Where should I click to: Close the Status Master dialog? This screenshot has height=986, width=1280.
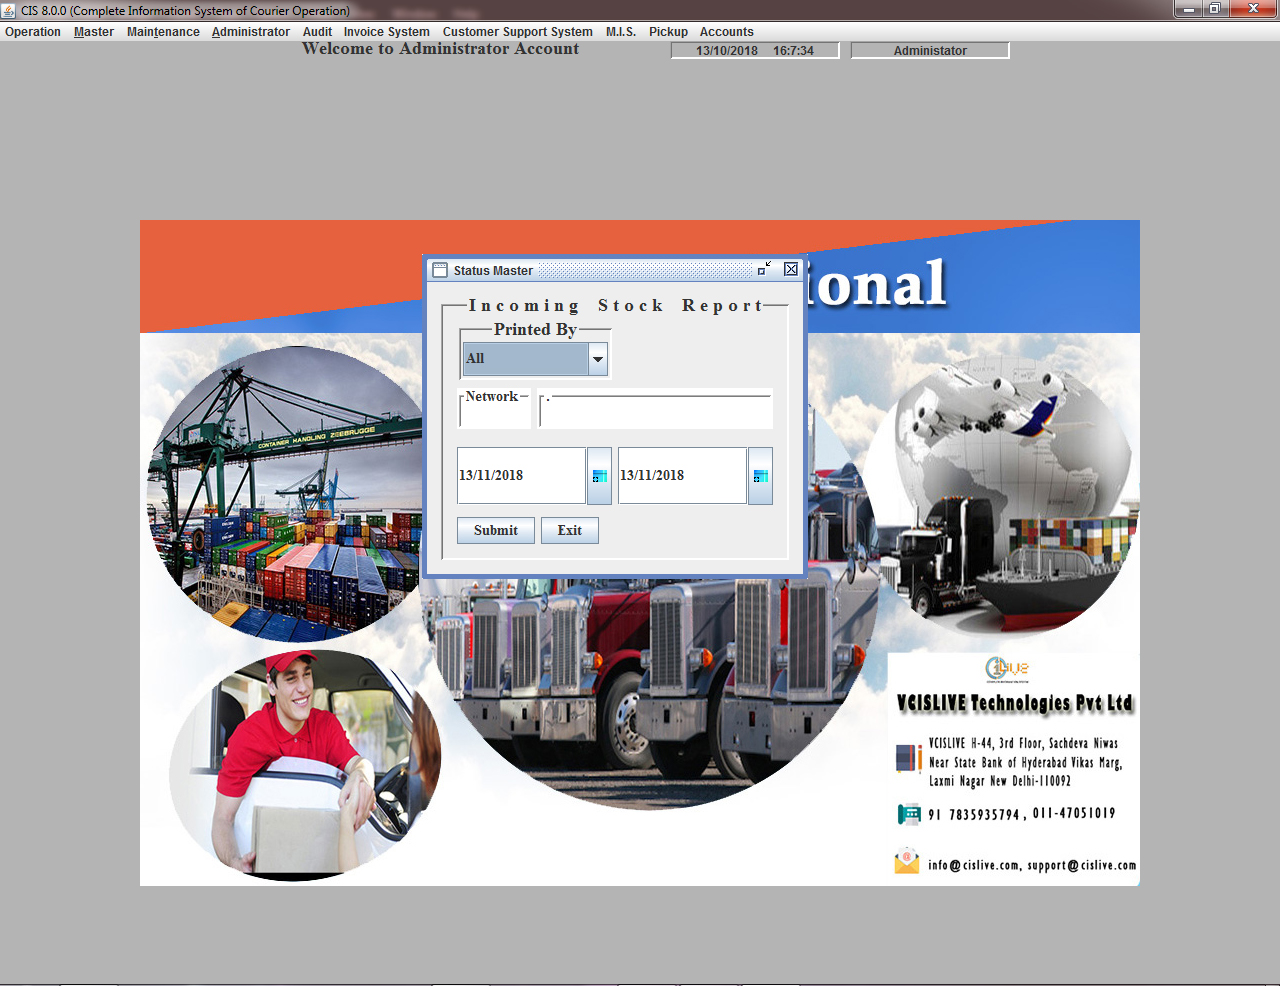[x=791, y=269]
